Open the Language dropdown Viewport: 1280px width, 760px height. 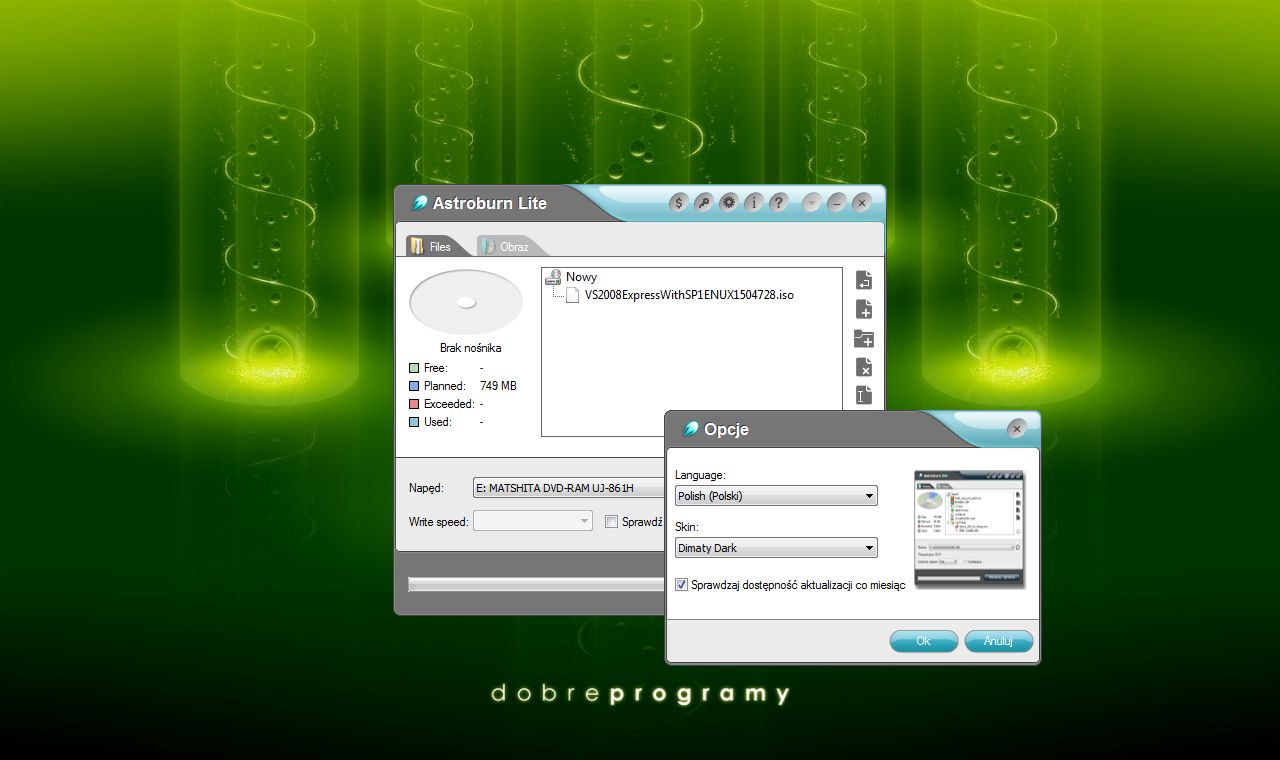[x=776, y=495]
